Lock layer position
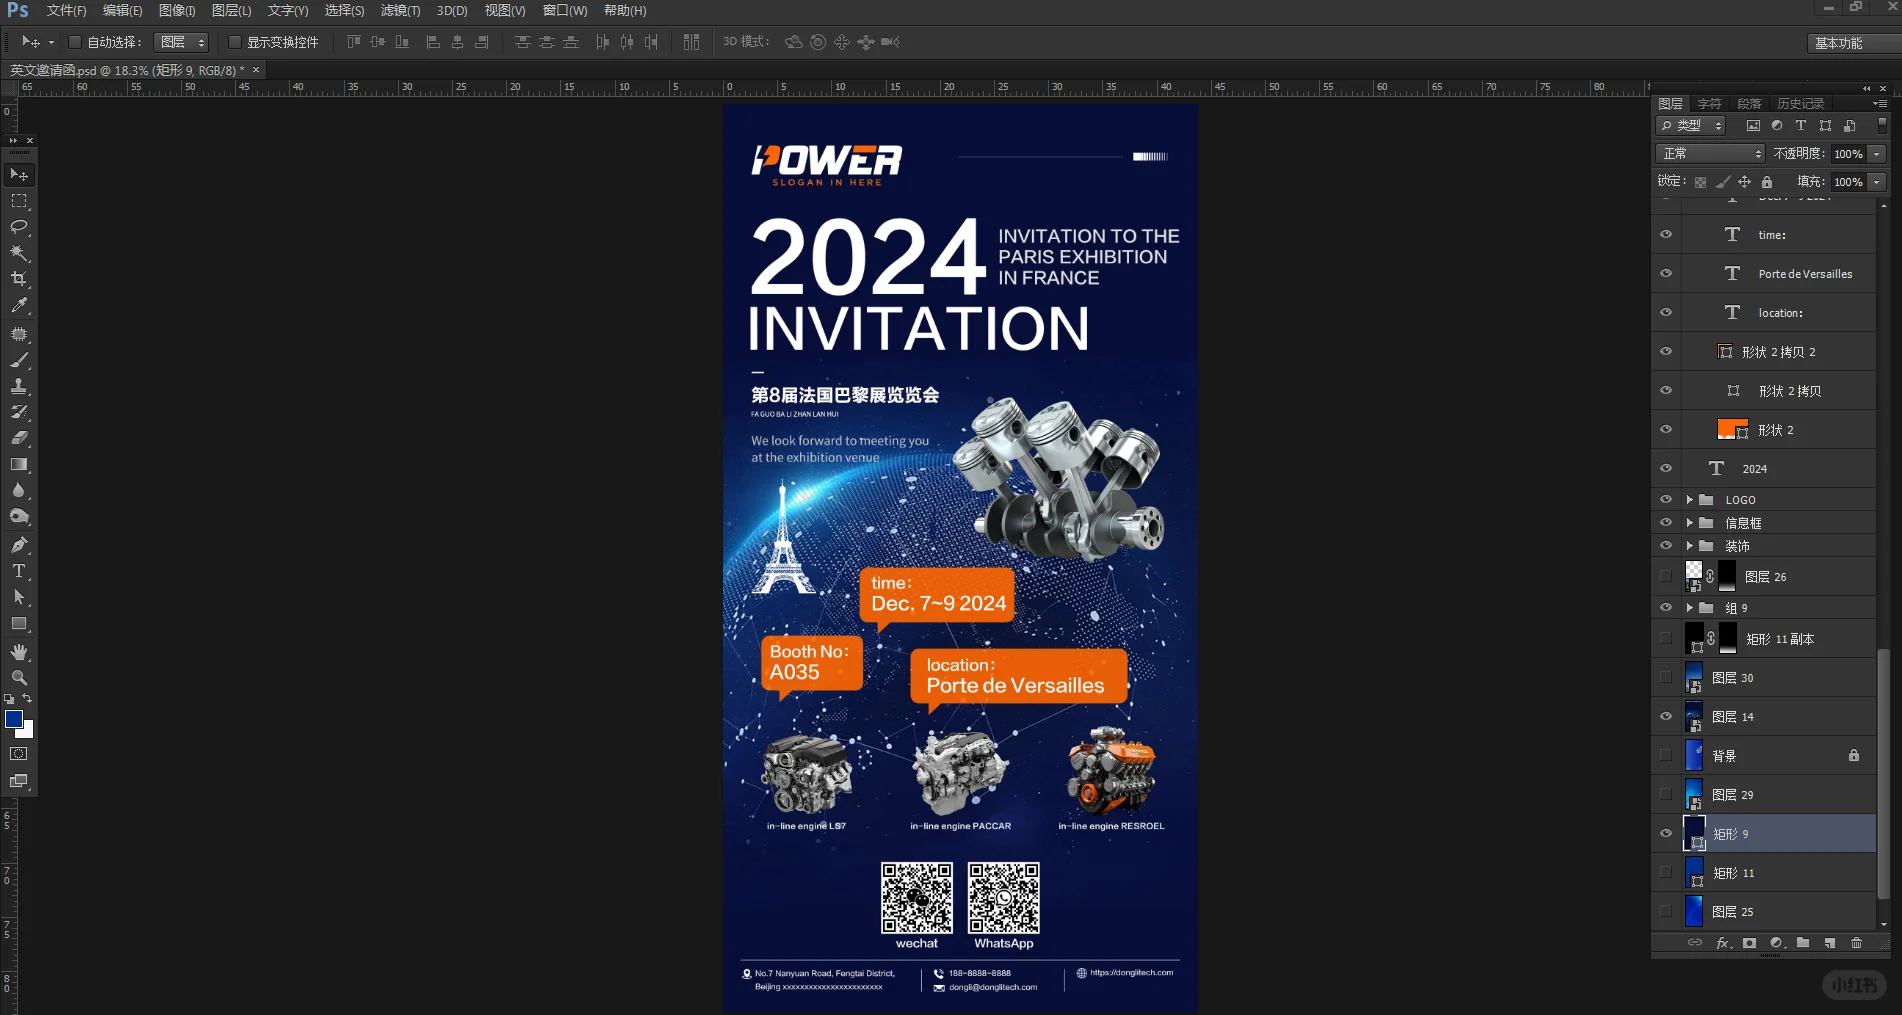The height and width of the screenshot is (1015, 1902). click(1744, 182)
